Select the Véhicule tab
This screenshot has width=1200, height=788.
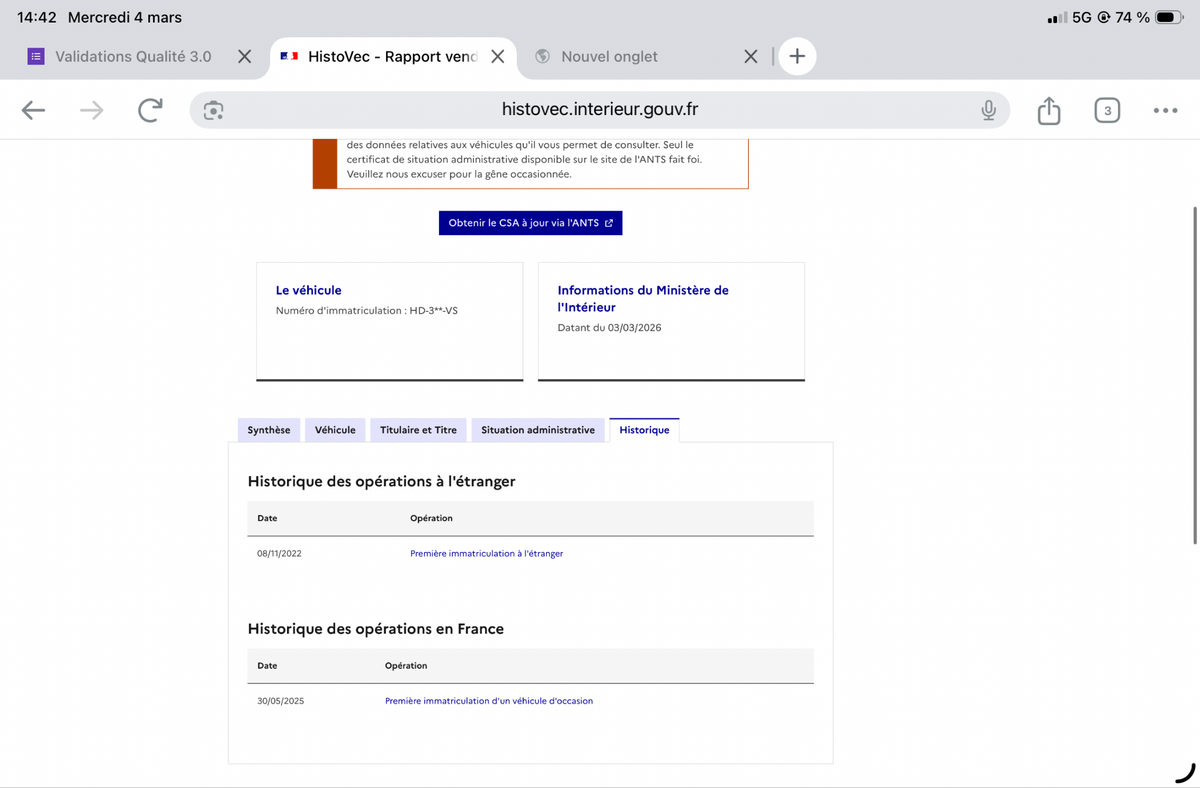click(335, 430)
